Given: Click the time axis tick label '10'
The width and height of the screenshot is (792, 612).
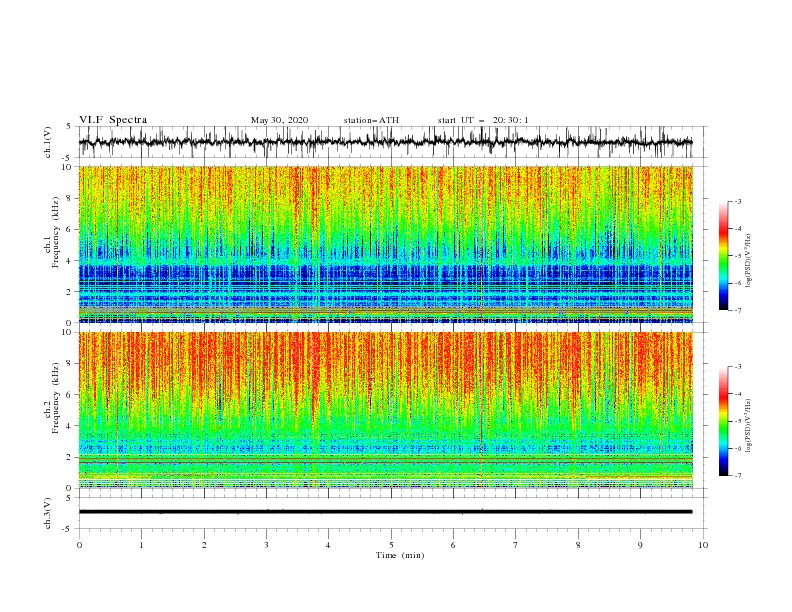Looking at the screenshot, I should 703,545.
